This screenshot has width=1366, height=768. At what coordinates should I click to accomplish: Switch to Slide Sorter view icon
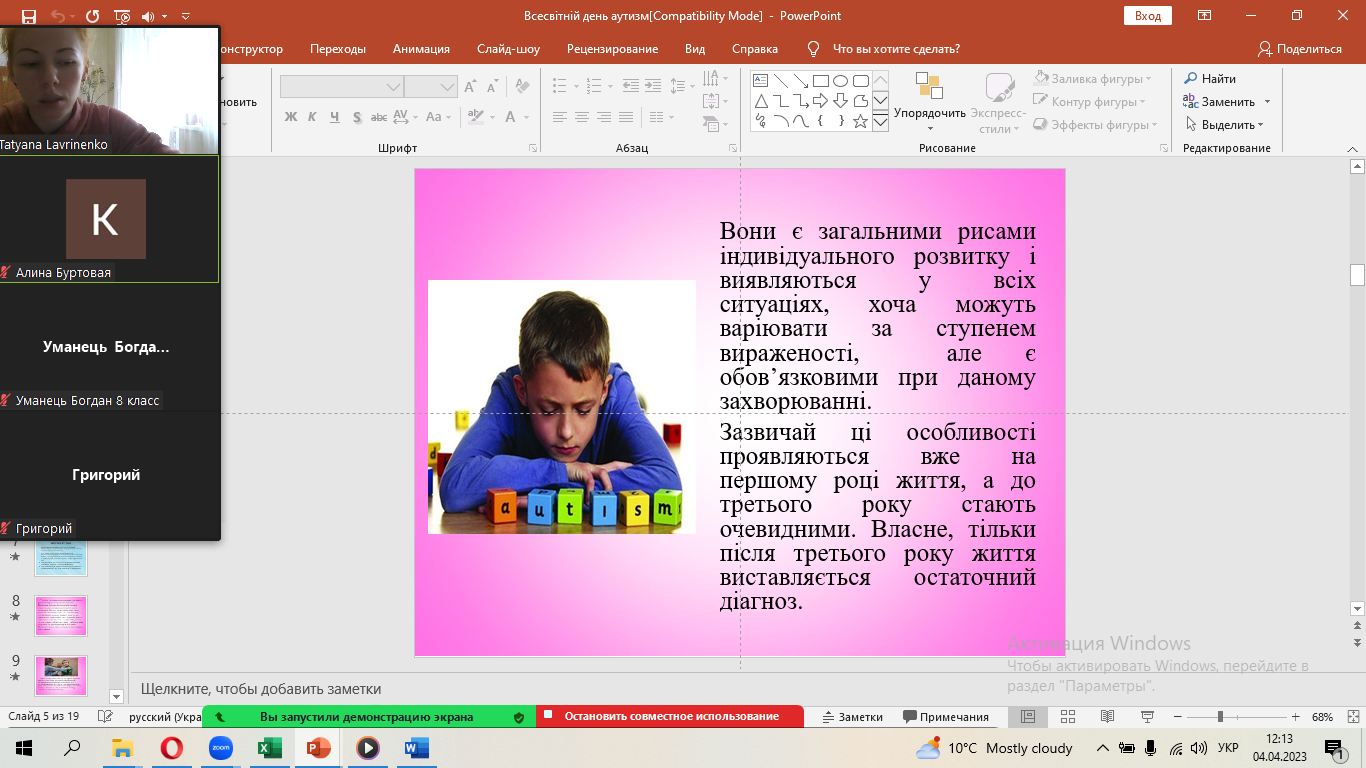pyautogui.click(x=1067, y=717)
